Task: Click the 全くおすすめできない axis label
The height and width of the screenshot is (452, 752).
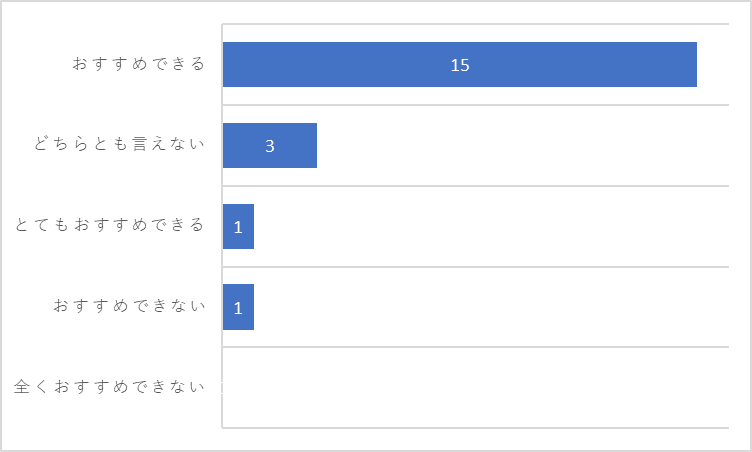Action: (109, 386)
